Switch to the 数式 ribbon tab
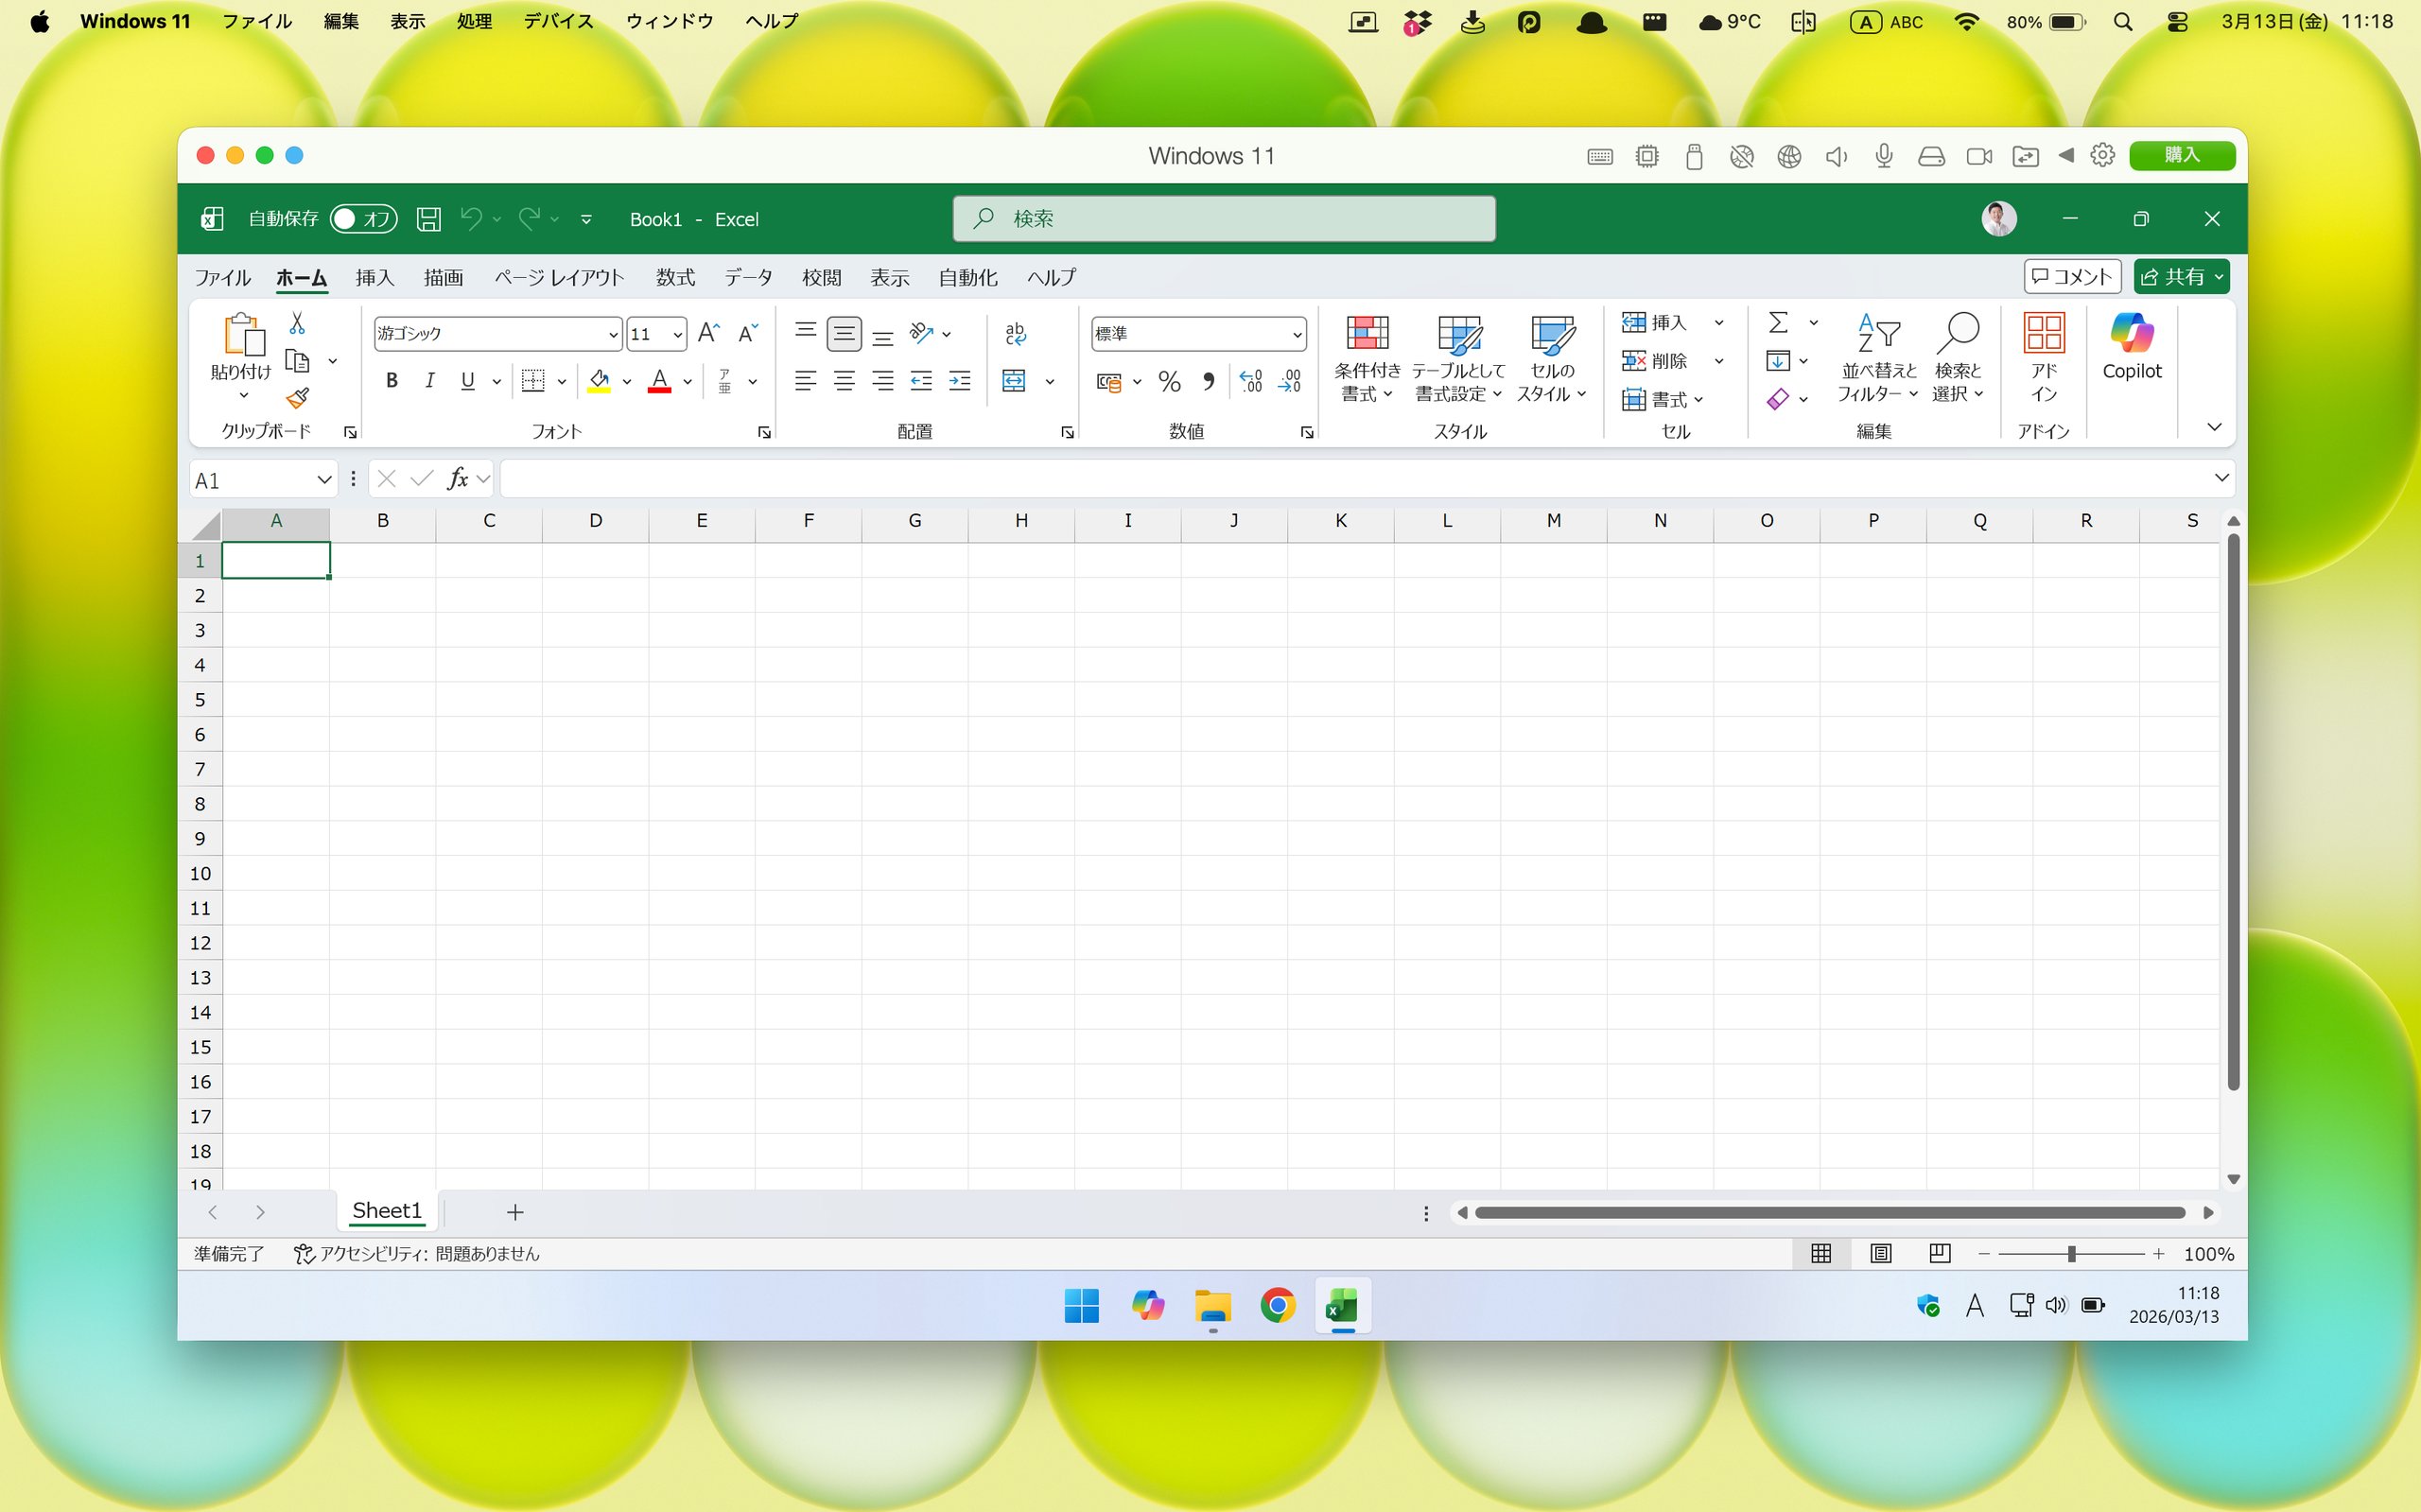Viewport: 2421px width, 1512px height. click(x=675, y=277)
